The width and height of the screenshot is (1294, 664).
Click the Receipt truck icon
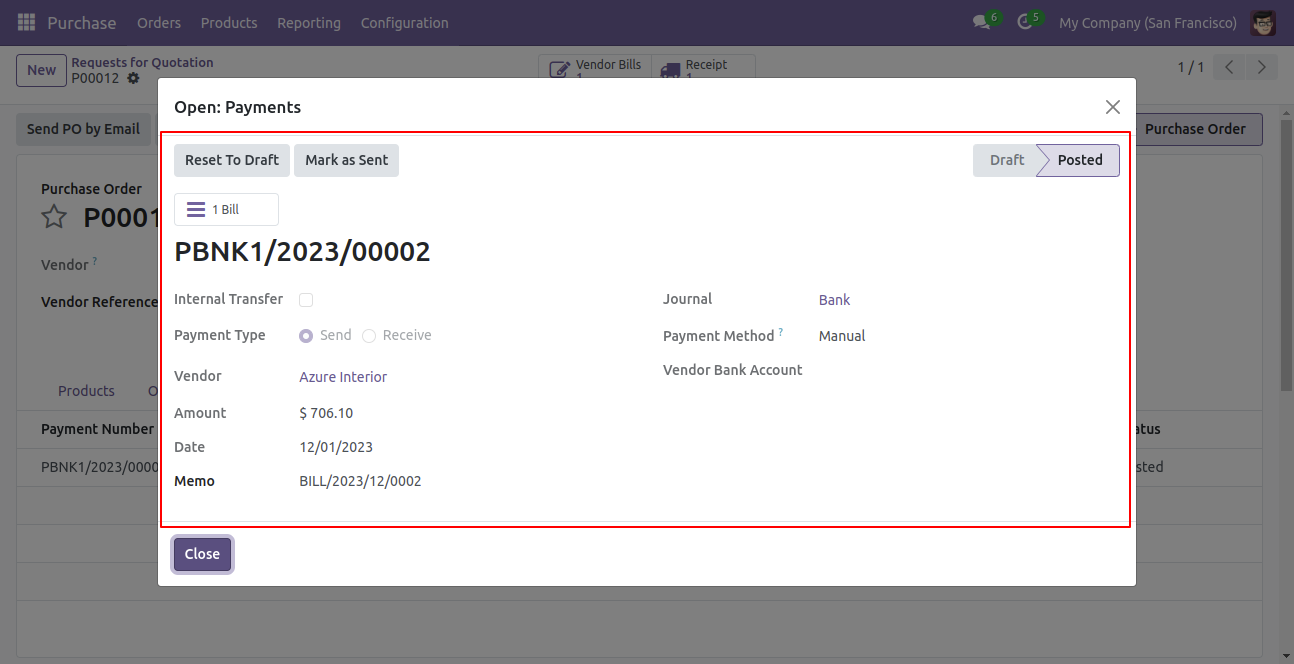tap(670, 70)
